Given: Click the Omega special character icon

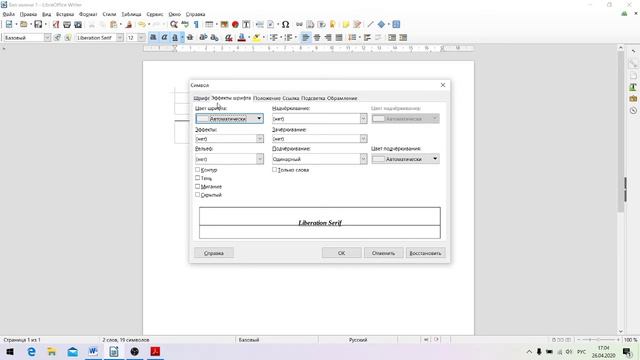Looking at the screenshot, I should point(286,24).
